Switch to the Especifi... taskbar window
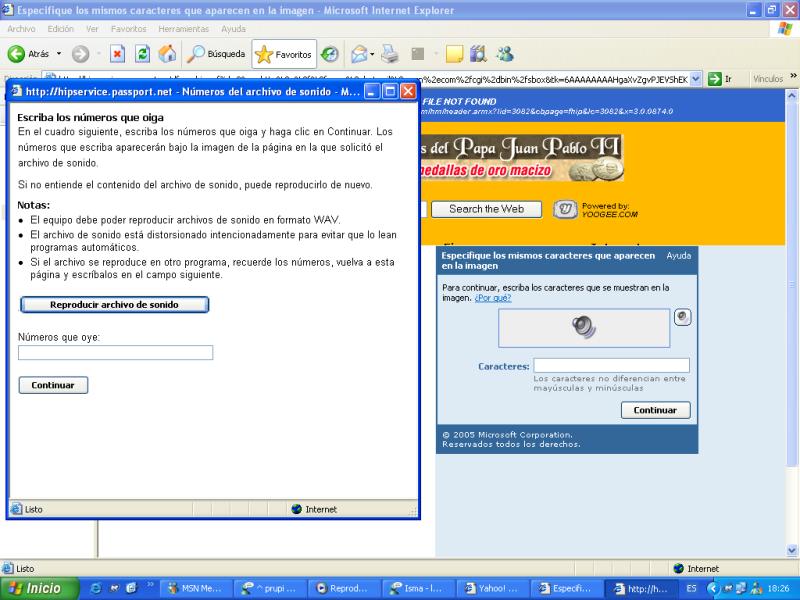The height and width of the screenshot is (600, 800). [567, 588]
